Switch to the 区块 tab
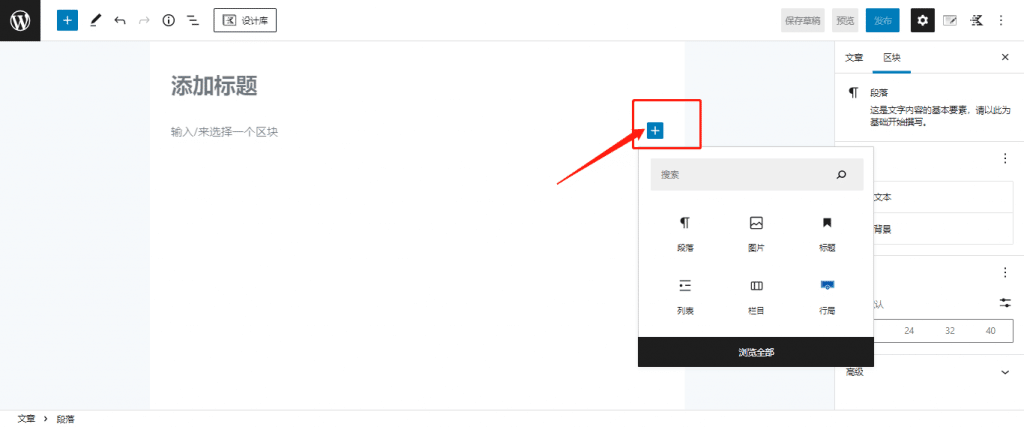Viewport: 1024px width, 427px height. [x=892, y=57]
